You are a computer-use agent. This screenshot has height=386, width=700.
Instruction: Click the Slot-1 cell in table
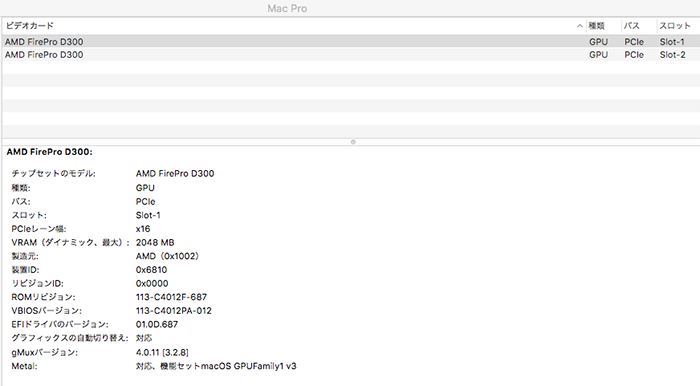pyautogui.click(x=672, y=42)
